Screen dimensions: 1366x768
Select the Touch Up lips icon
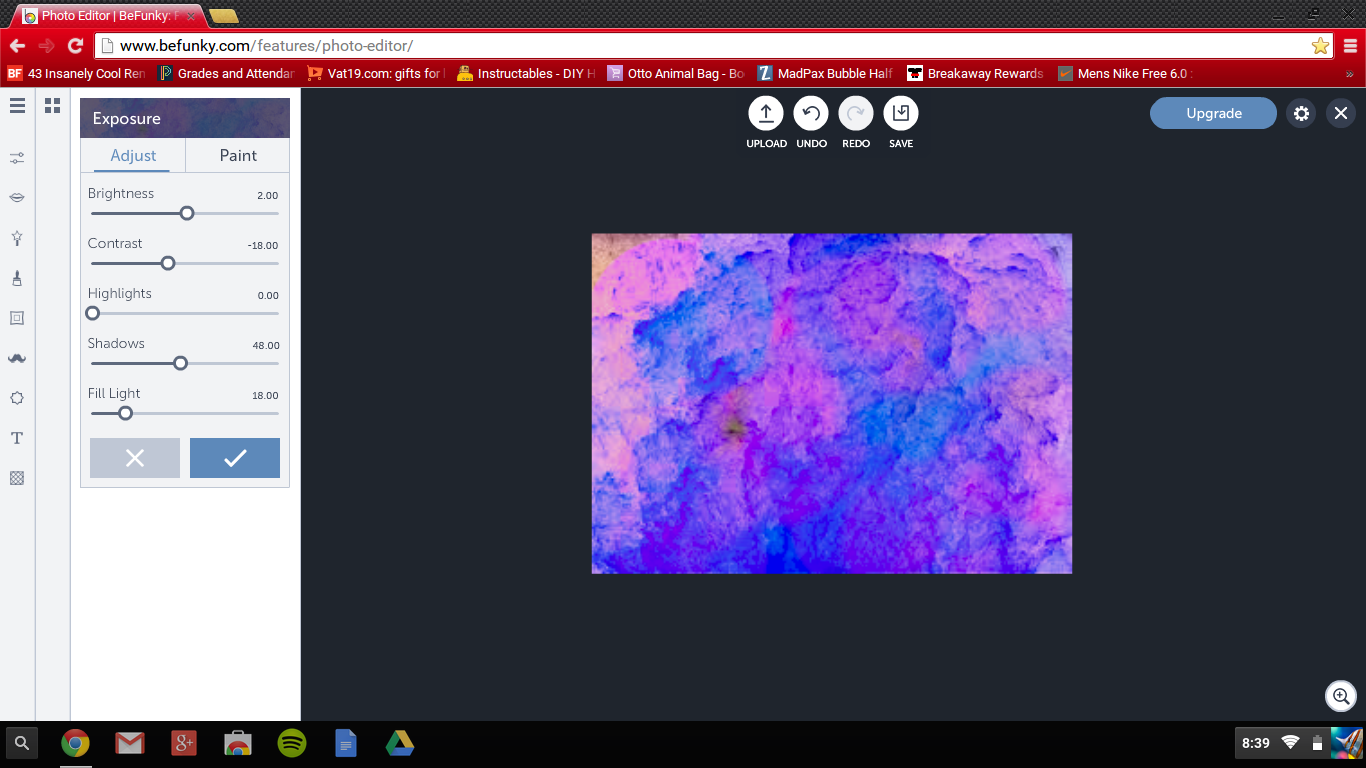tap(17, 198)
